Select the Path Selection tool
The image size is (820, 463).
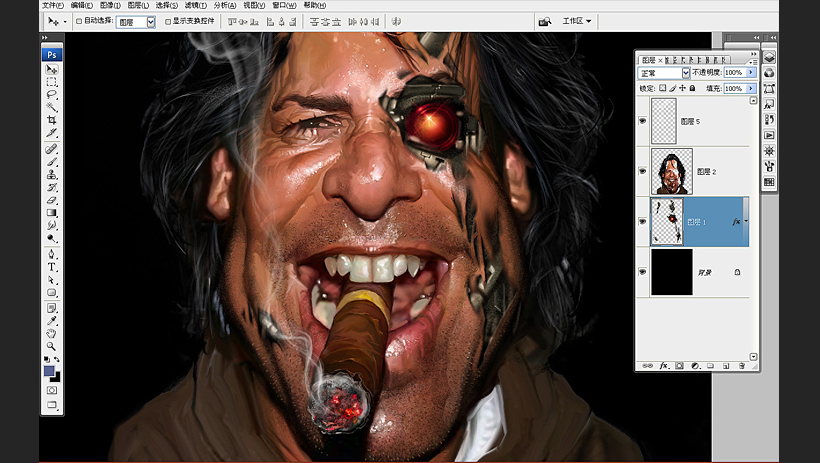(52, 280)
